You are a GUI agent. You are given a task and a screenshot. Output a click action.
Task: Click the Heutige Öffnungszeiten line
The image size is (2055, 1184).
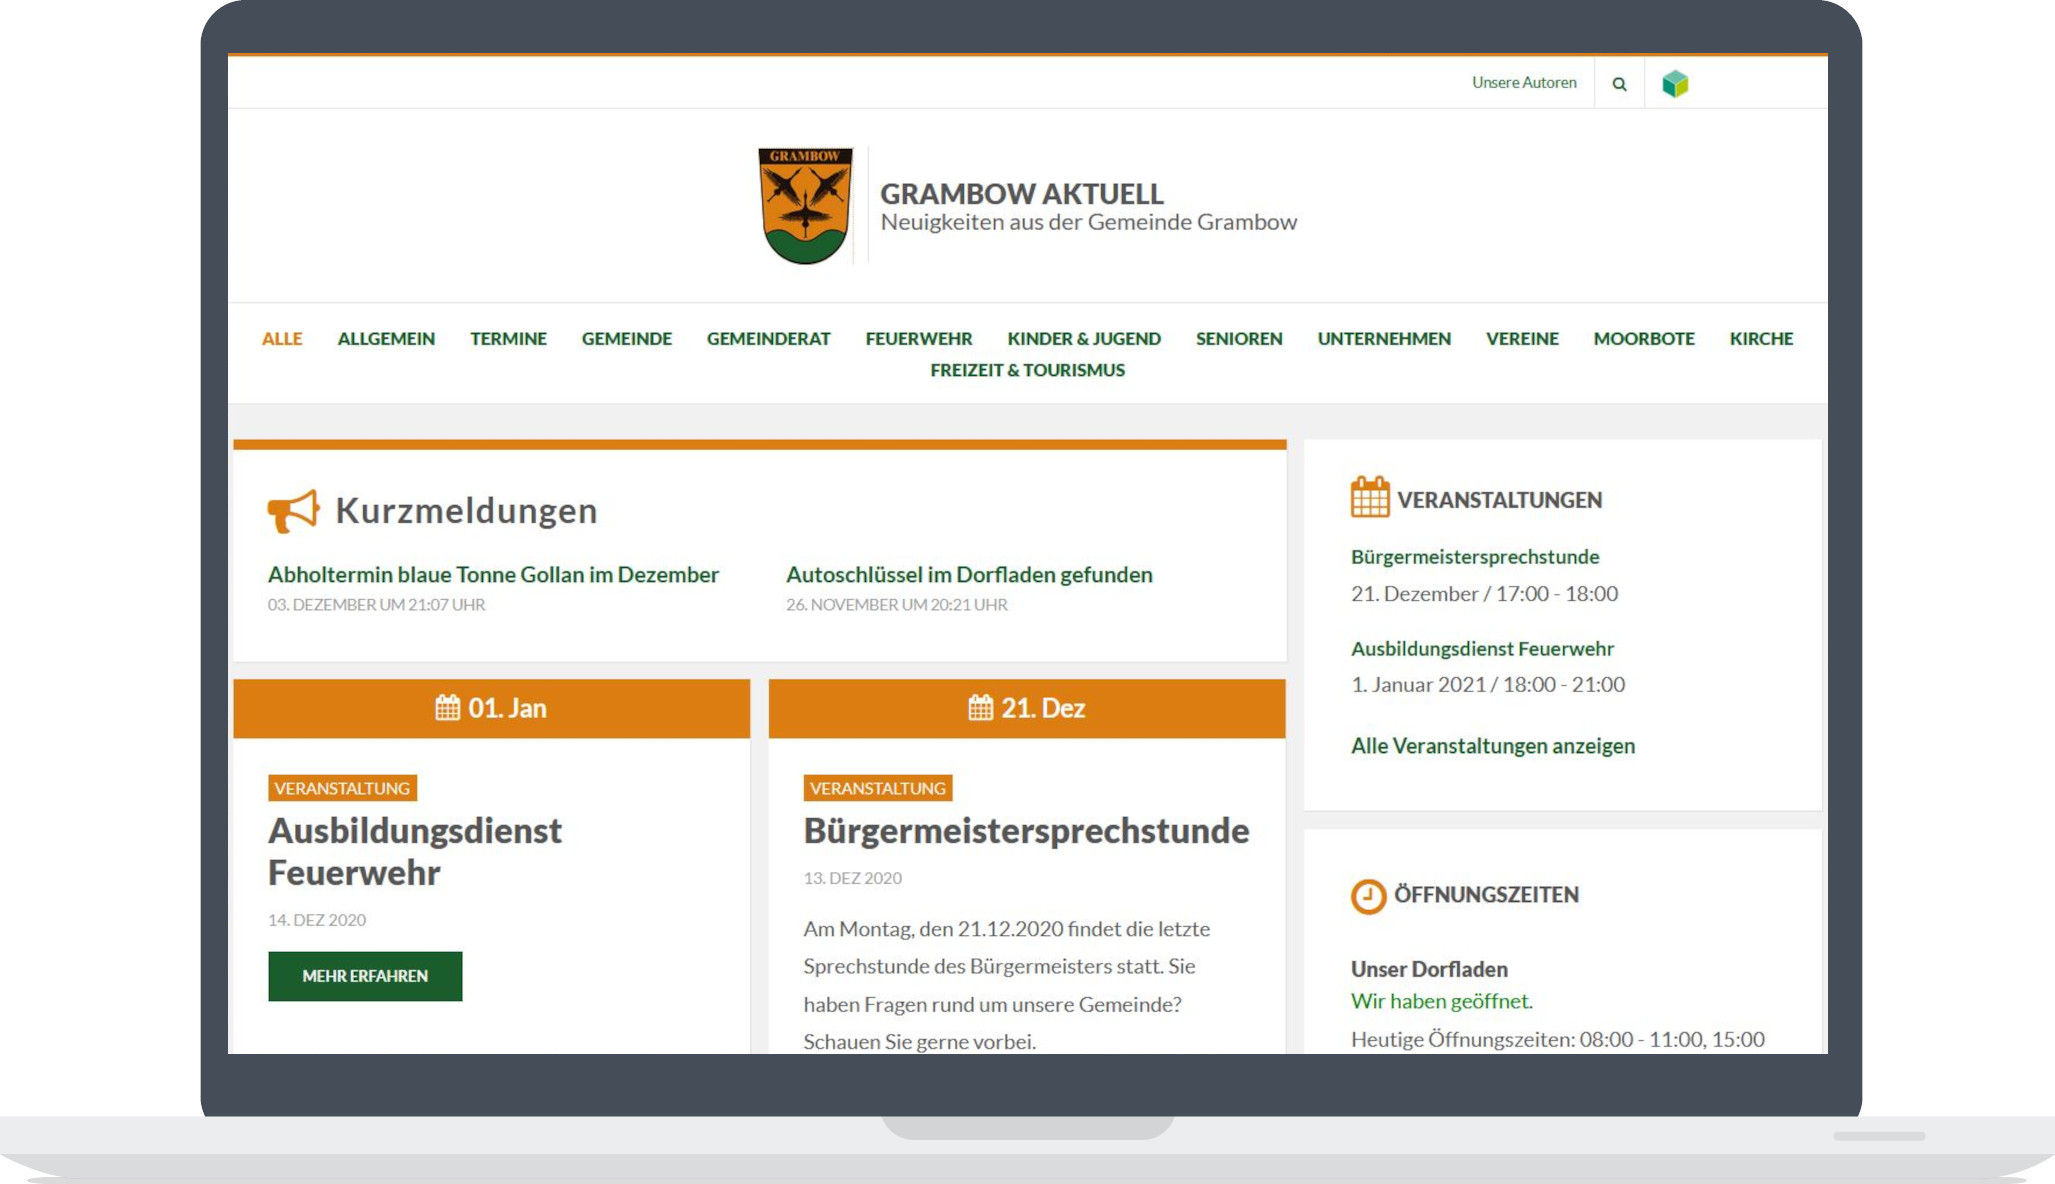click(1557, 1039)
